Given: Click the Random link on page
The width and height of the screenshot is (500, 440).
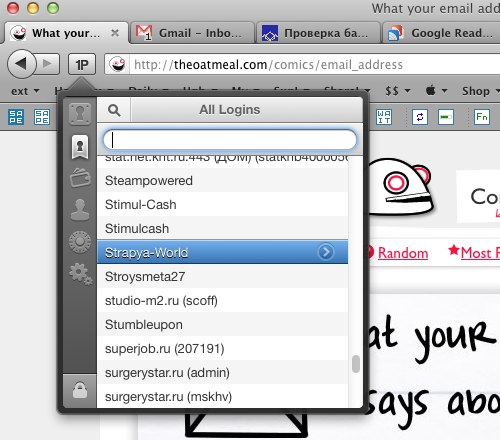Looking at the screenshot, I should click(x=403, y=253).
